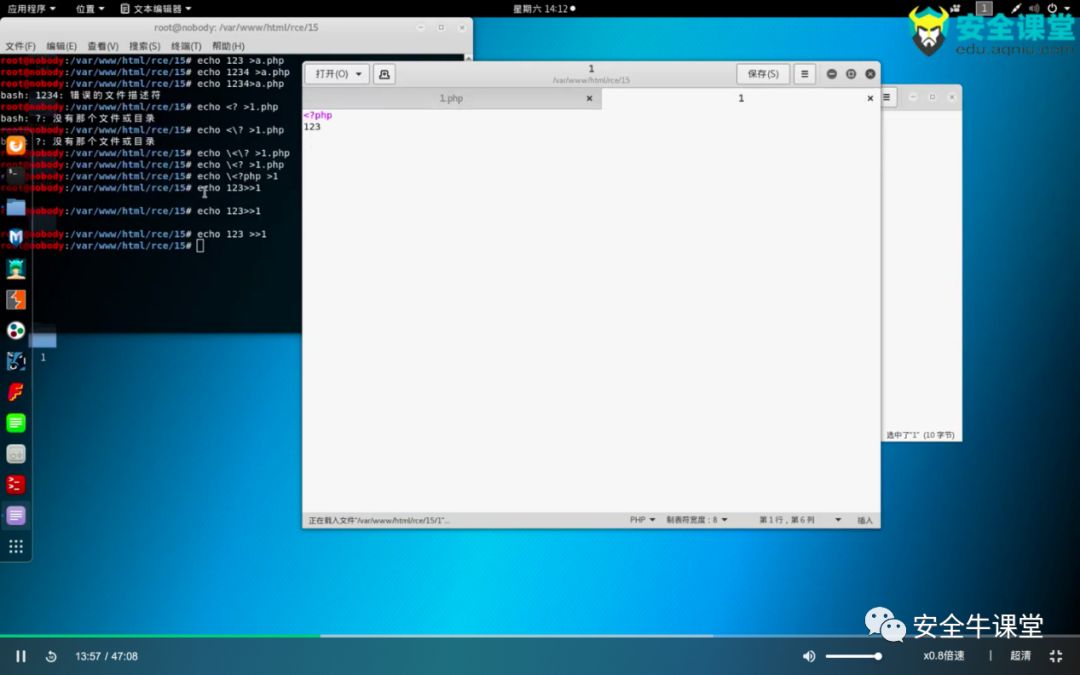Switch to the 1.php tab
The image size is (1080, 675).
point(451,98)
